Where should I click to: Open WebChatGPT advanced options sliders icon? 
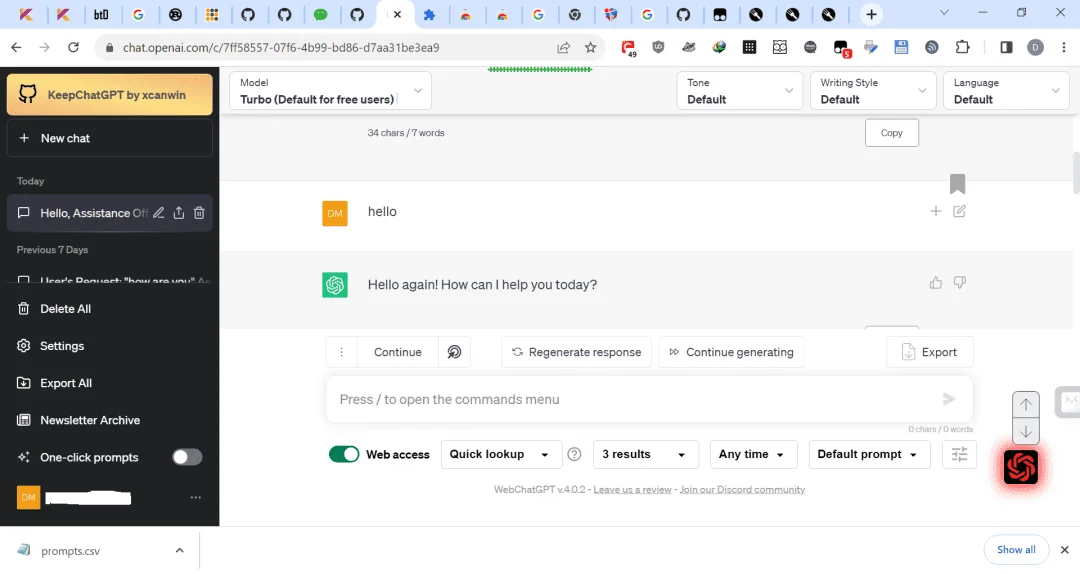pyautogui.click(x=959, y=454)
